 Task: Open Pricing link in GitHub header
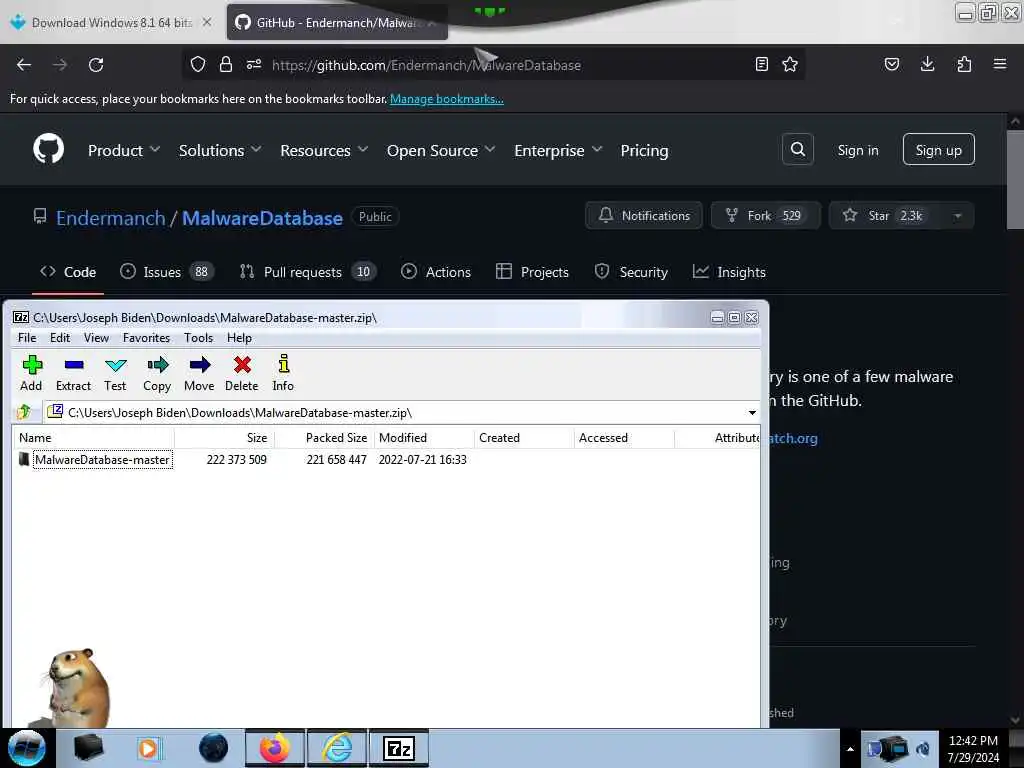pos(645,151)
